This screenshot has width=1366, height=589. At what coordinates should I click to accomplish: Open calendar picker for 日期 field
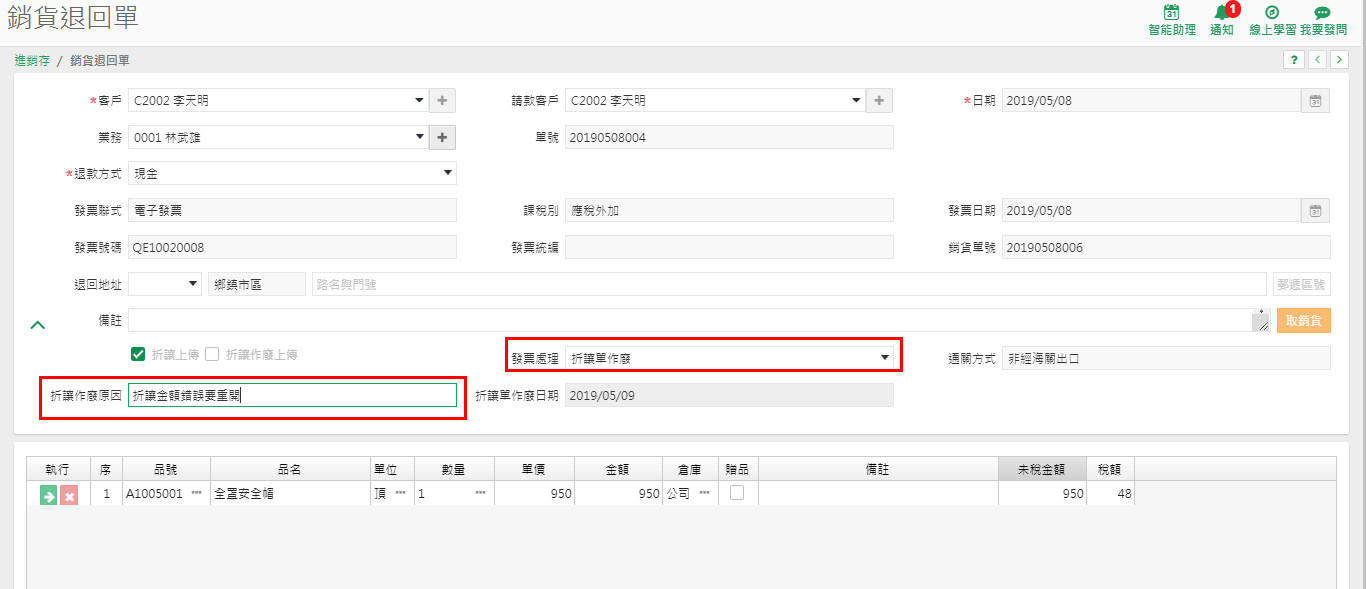tap(1316, 100)
